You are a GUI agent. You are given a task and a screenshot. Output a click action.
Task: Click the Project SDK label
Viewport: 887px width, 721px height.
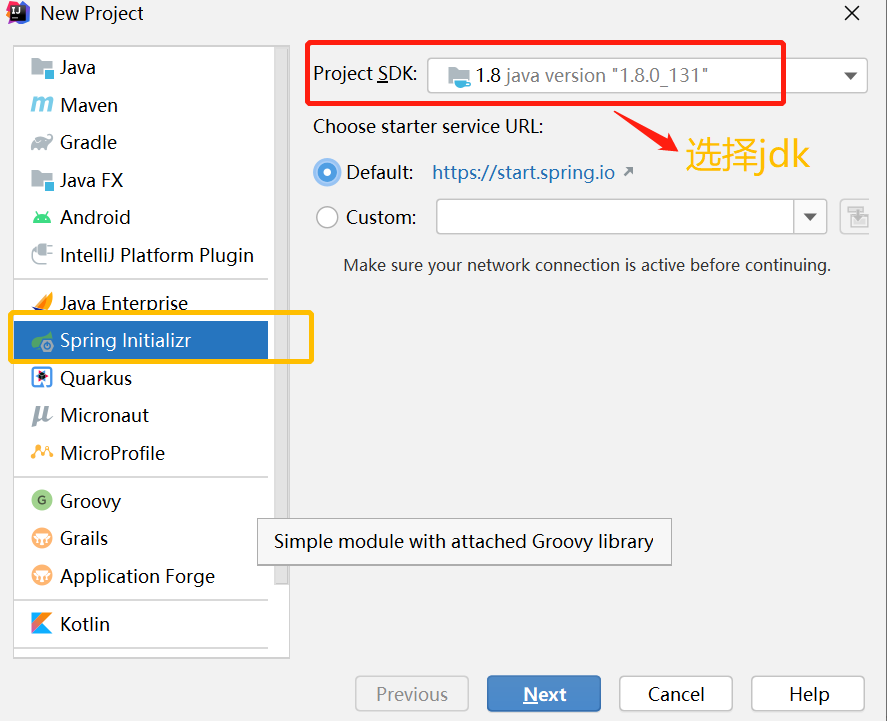coord(365,74)
